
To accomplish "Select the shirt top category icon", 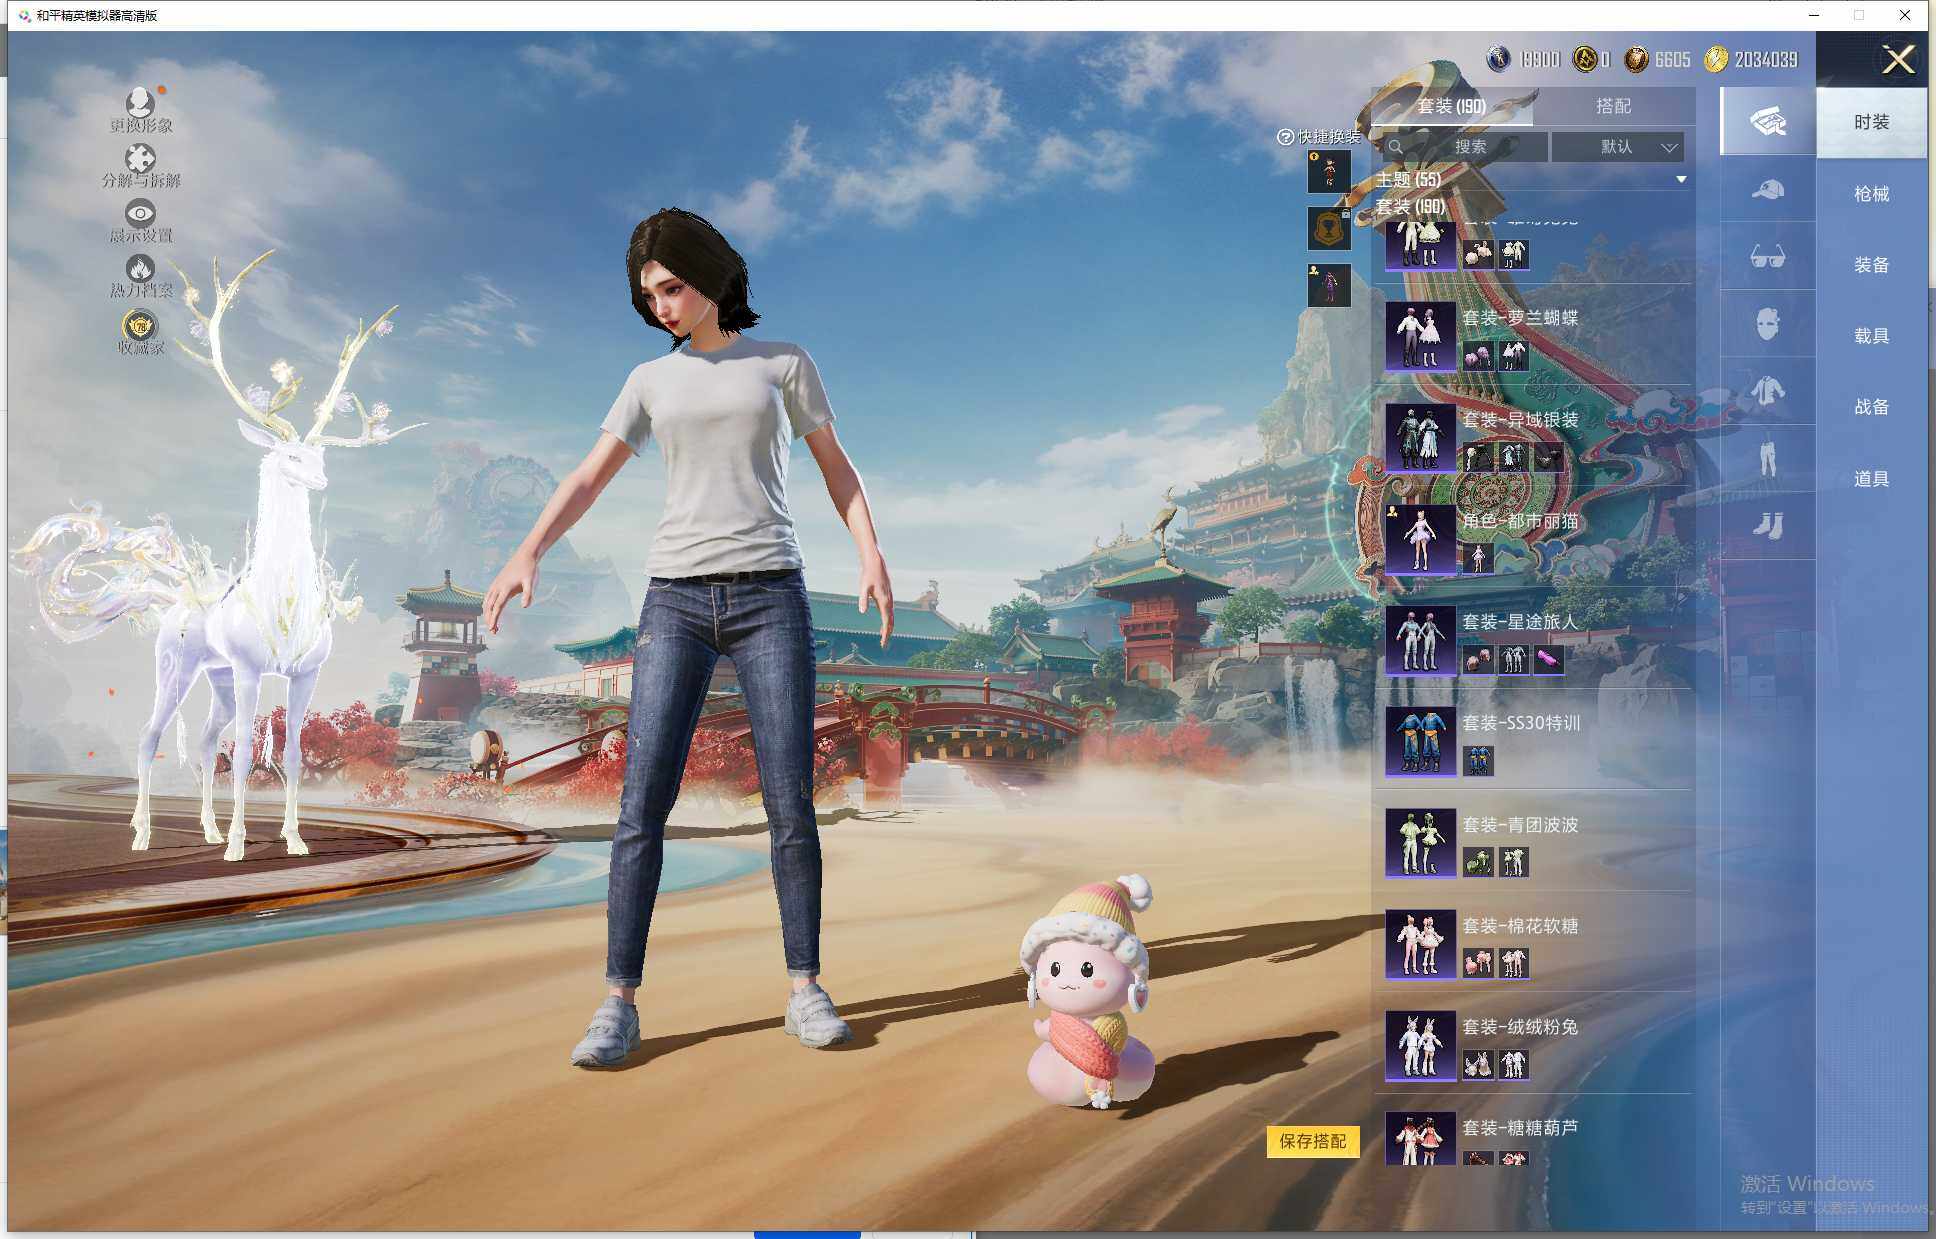I will [x=1767, y=391].
